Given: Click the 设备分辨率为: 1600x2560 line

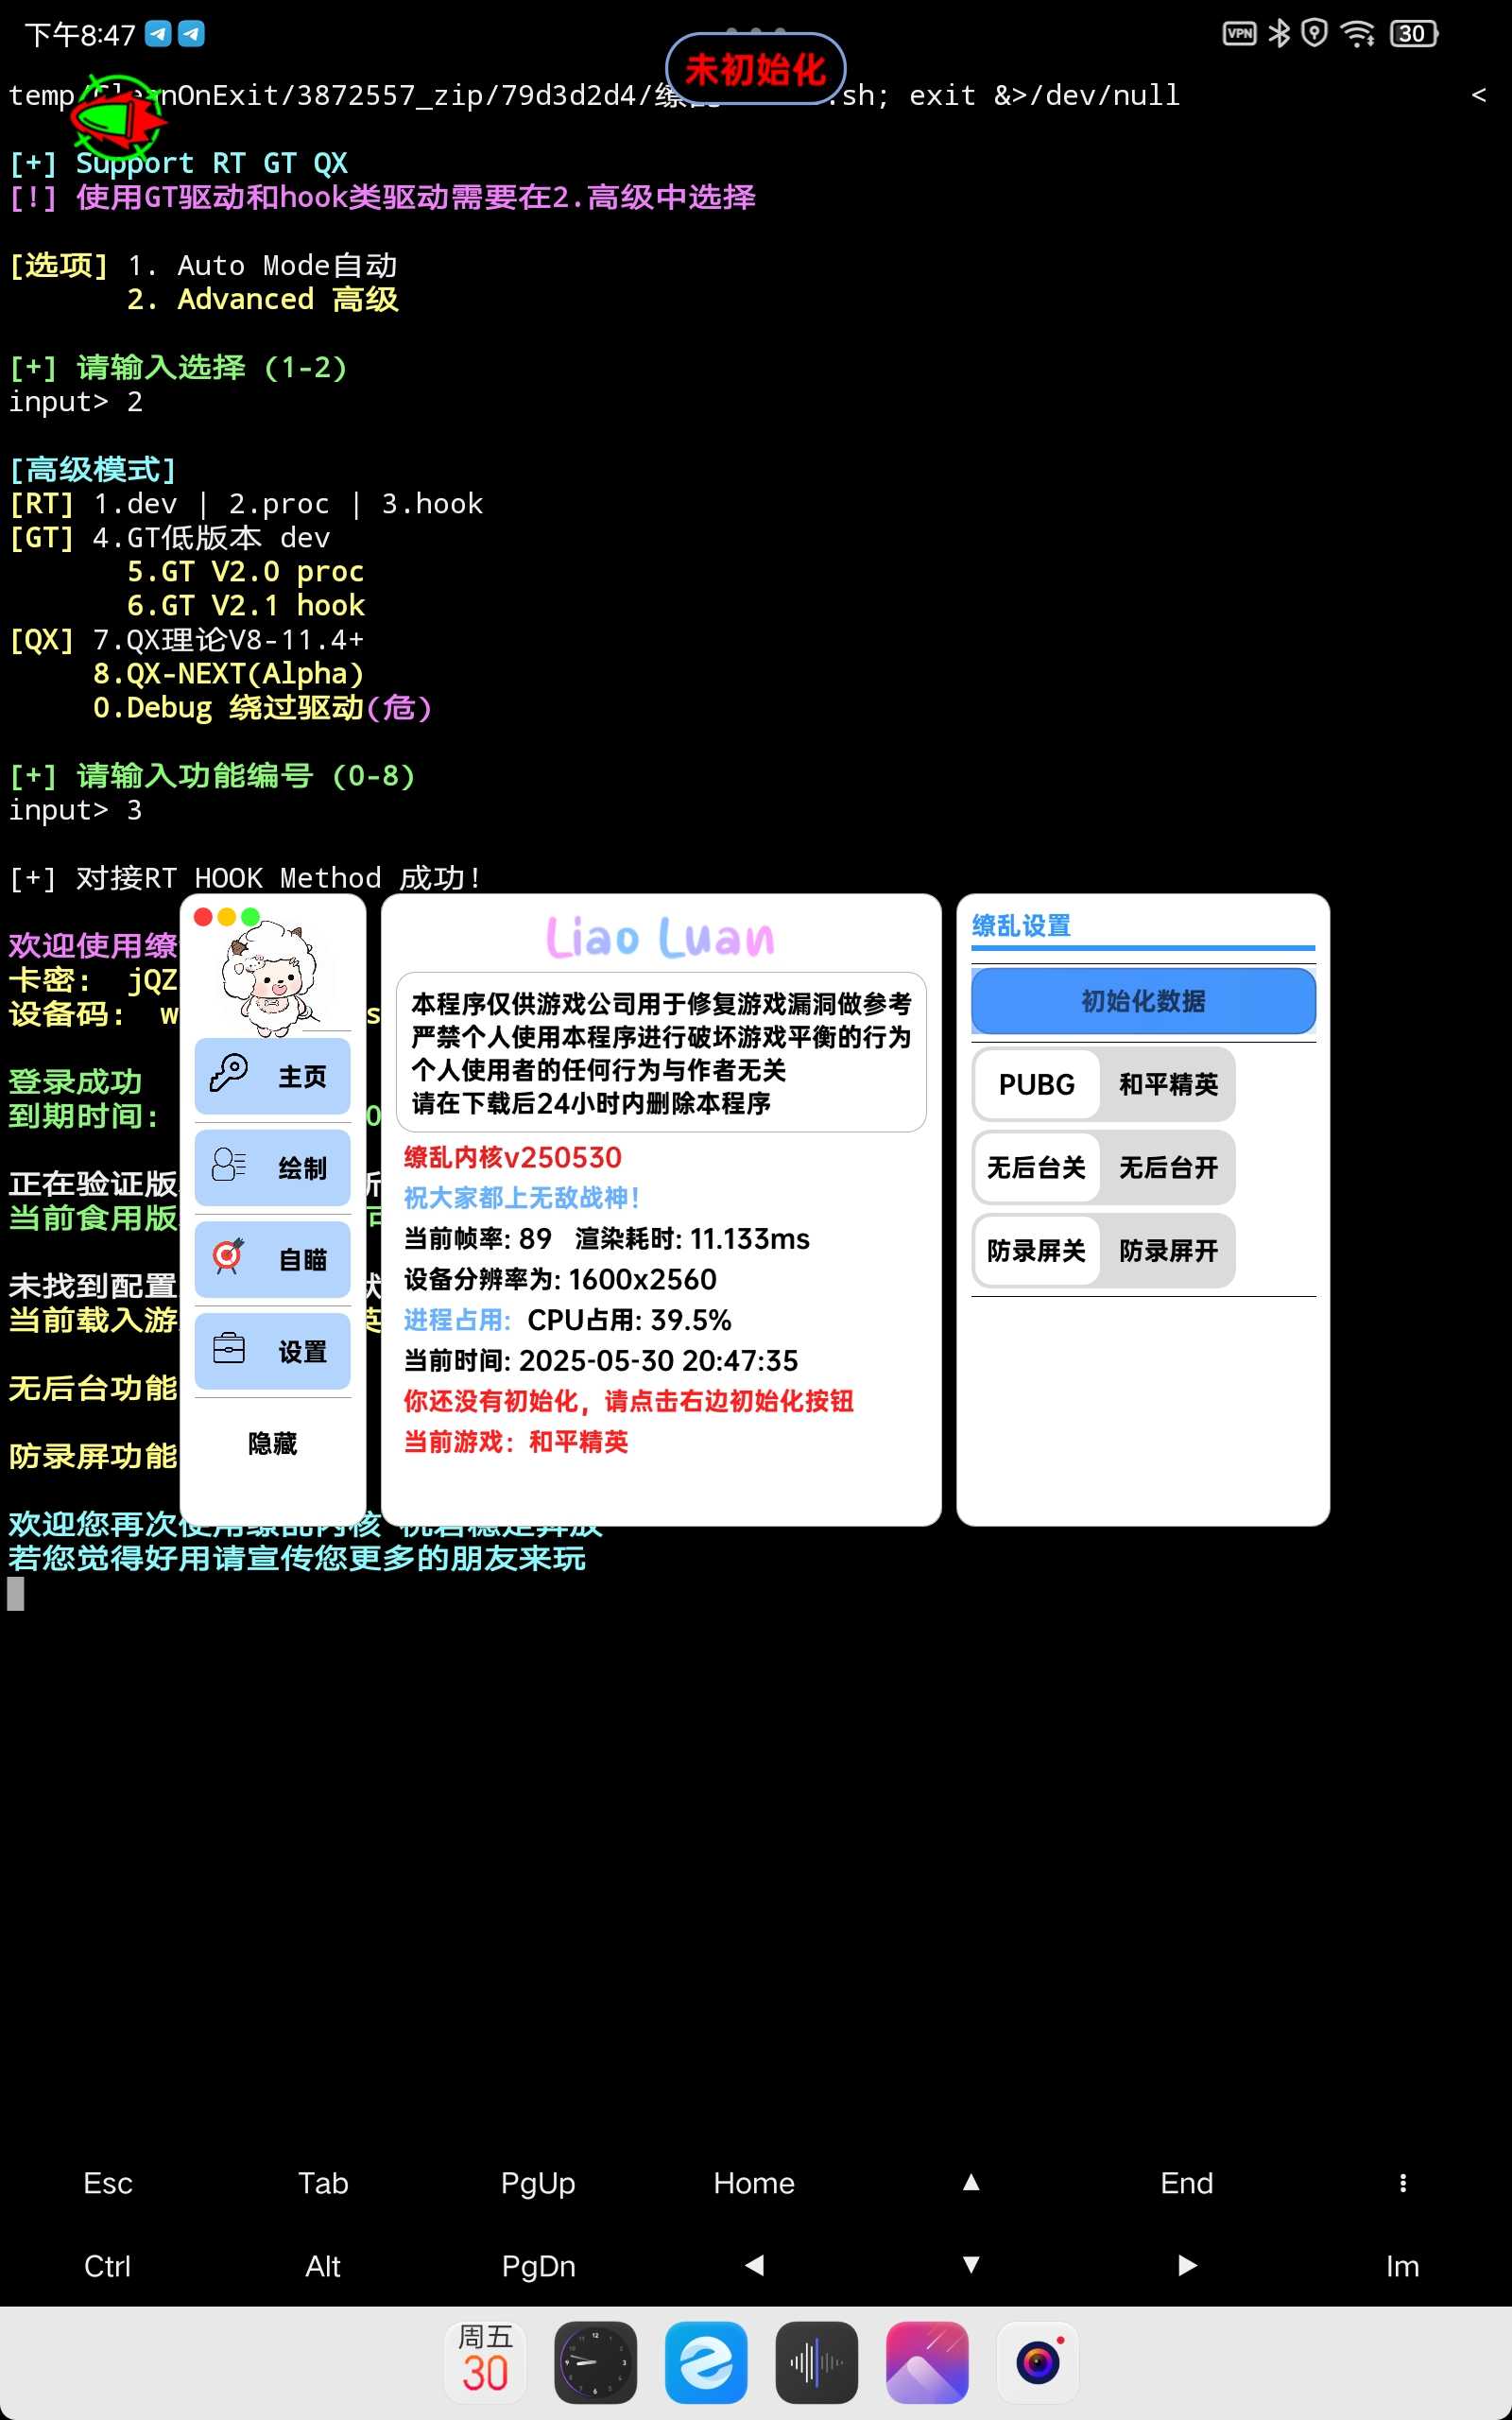Looking at the screenshot, I should [560, 1280].
